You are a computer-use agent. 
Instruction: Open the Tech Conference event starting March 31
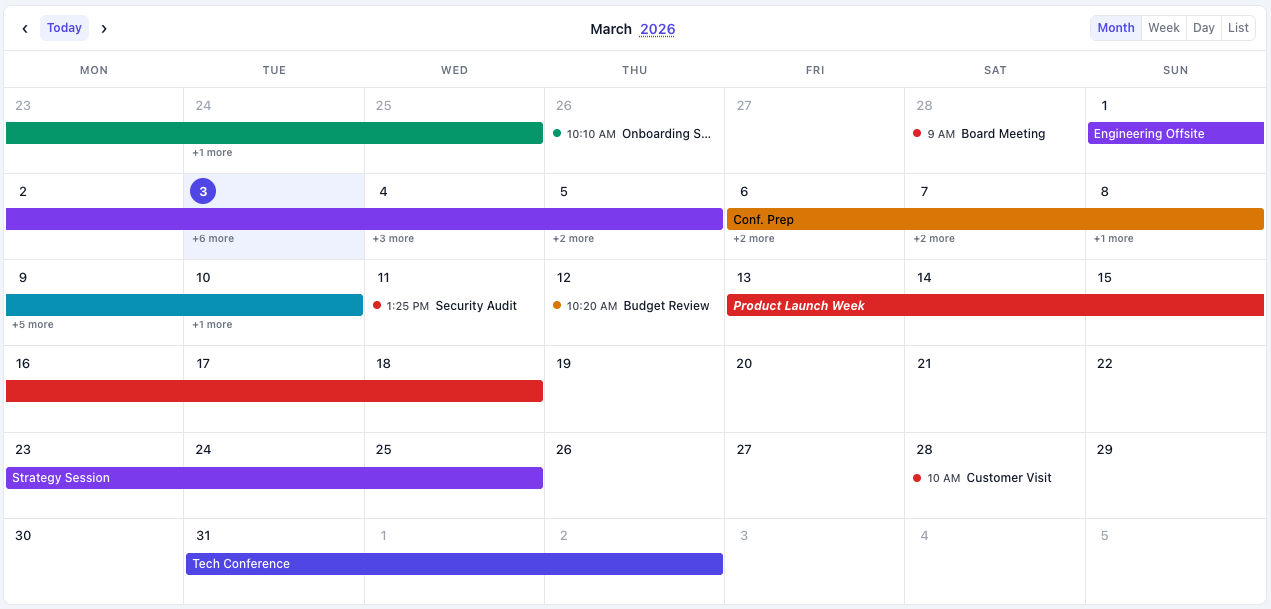point(400,563)
